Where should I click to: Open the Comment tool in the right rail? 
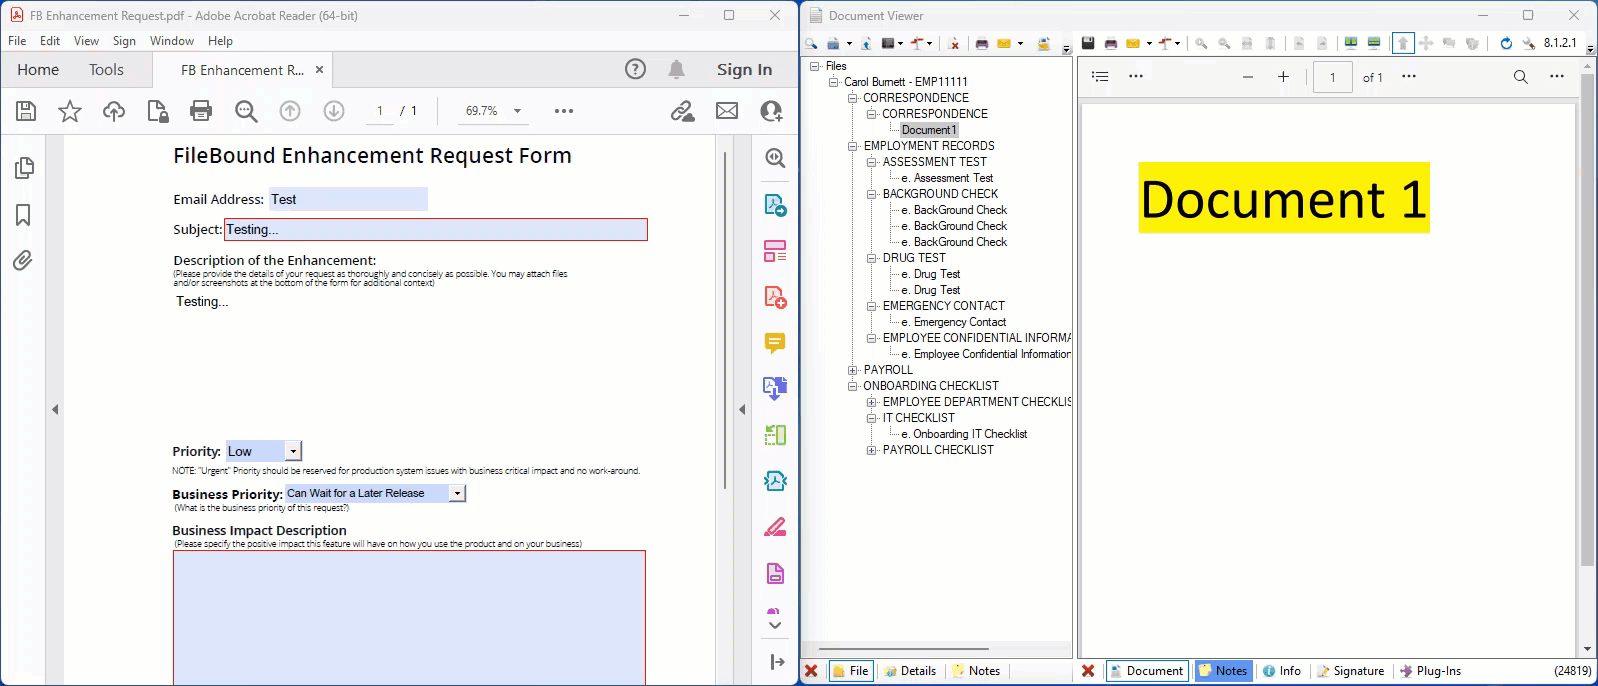click(775, 343)
